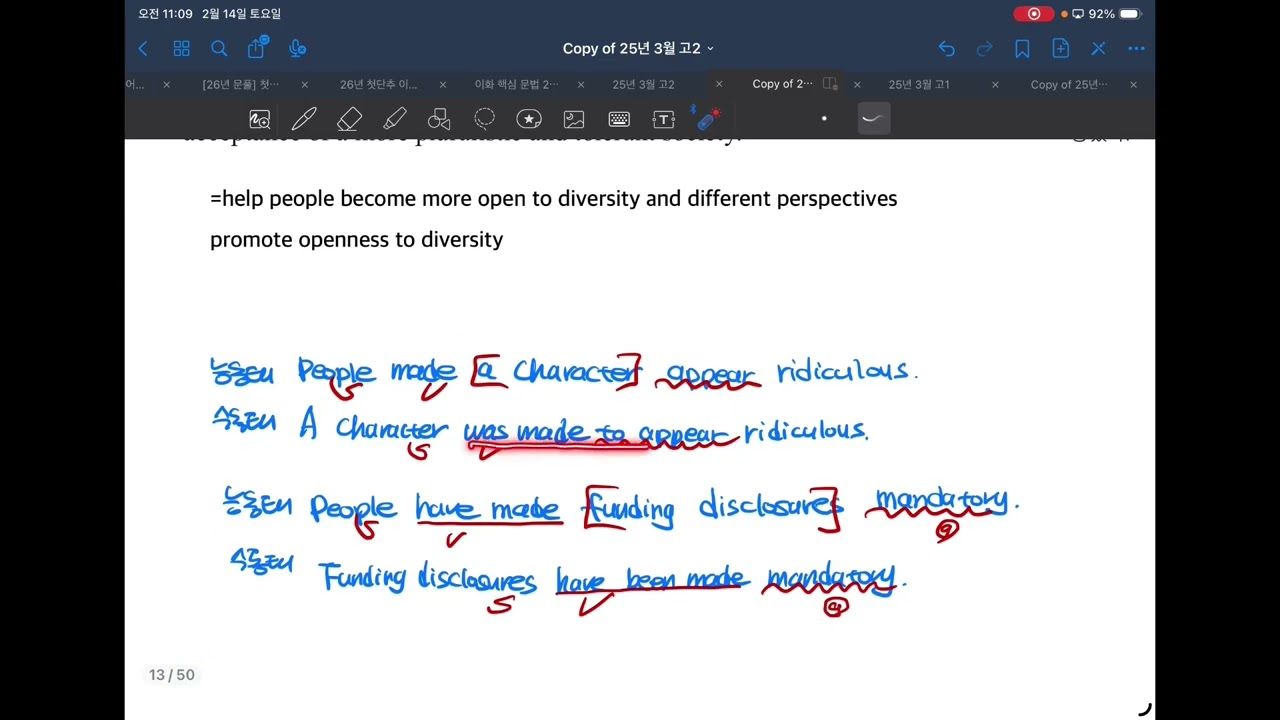The image size is (1280, 720).
Task: Switch to the '25년 3월 고1' tab
Action: (919, 85)
